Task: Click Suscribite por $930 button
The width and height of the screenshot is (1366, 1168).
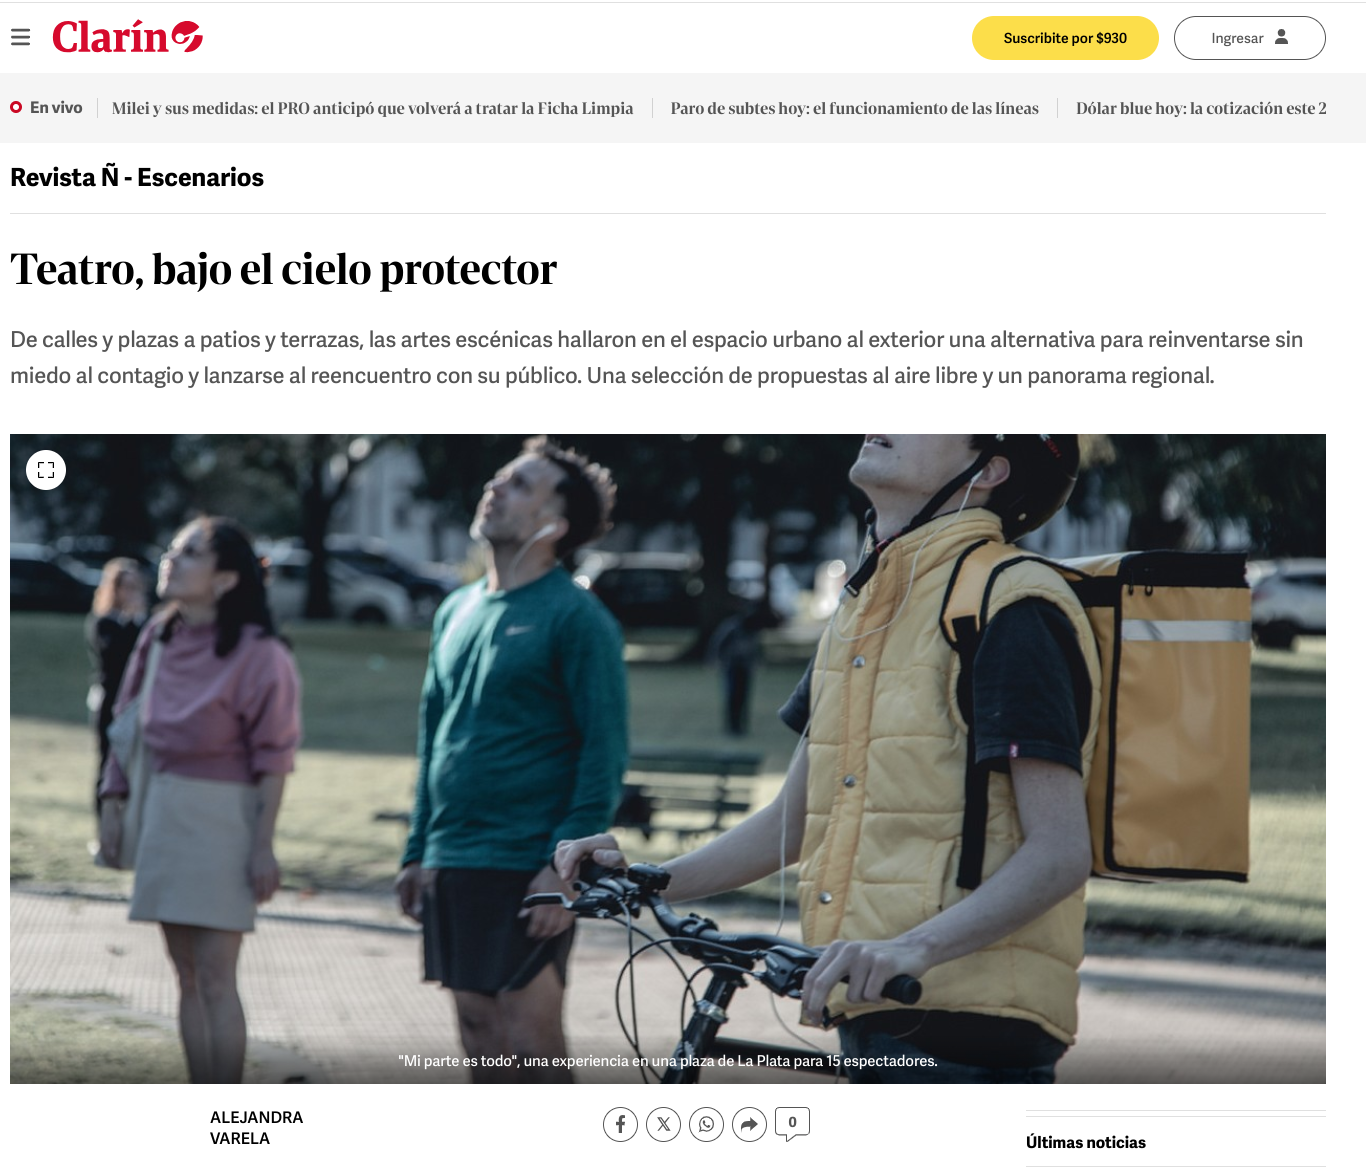Action: tap(1065, 38)
